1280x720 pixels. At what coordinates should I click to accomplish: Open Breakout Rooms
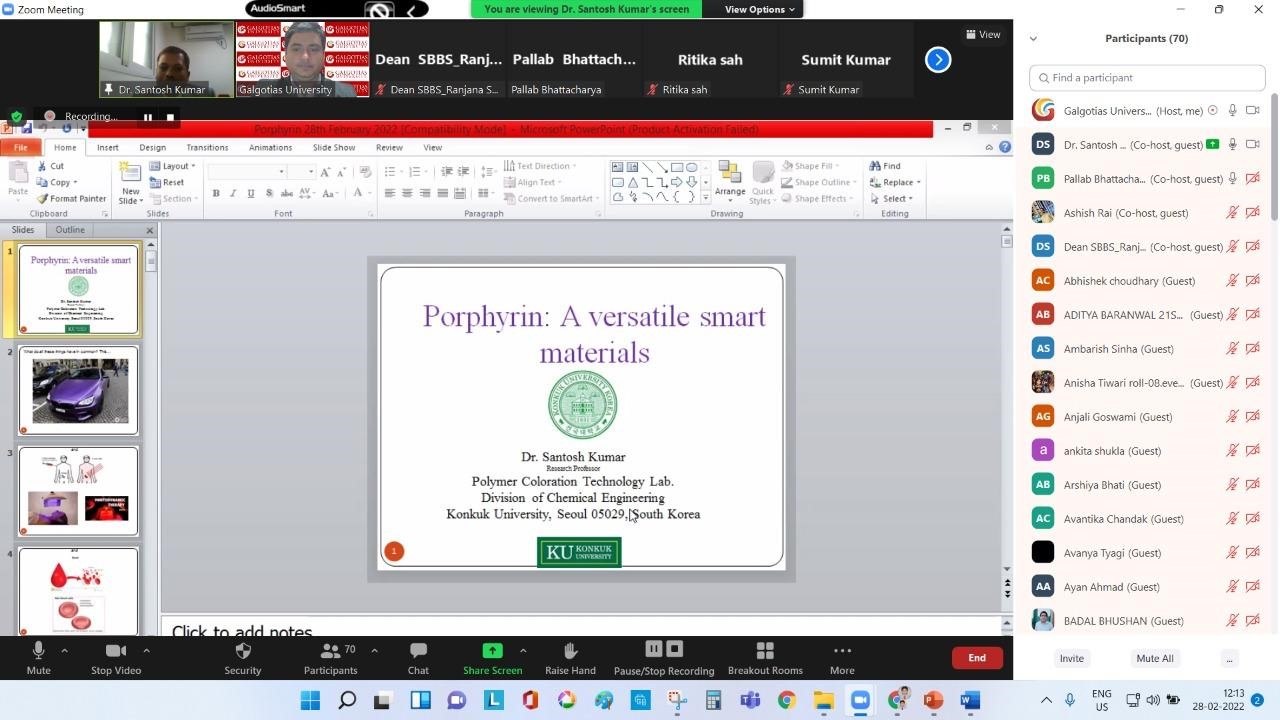pyautogui.click(x=765, y=651)
